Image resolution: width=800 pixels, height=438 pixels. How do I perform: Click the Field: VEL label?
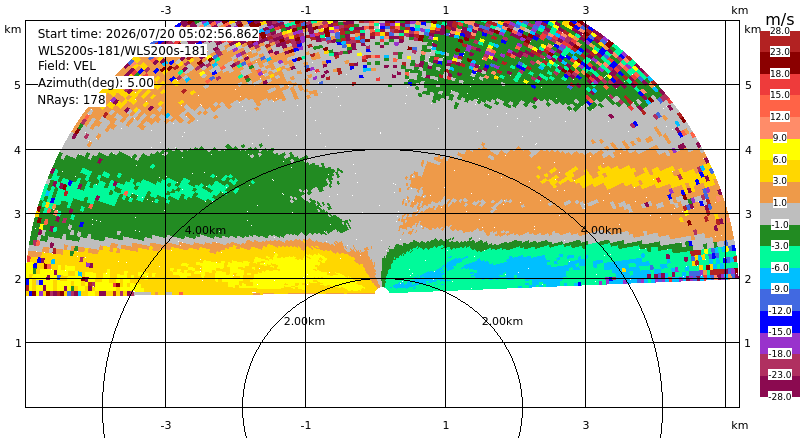(x=67, y=66)
